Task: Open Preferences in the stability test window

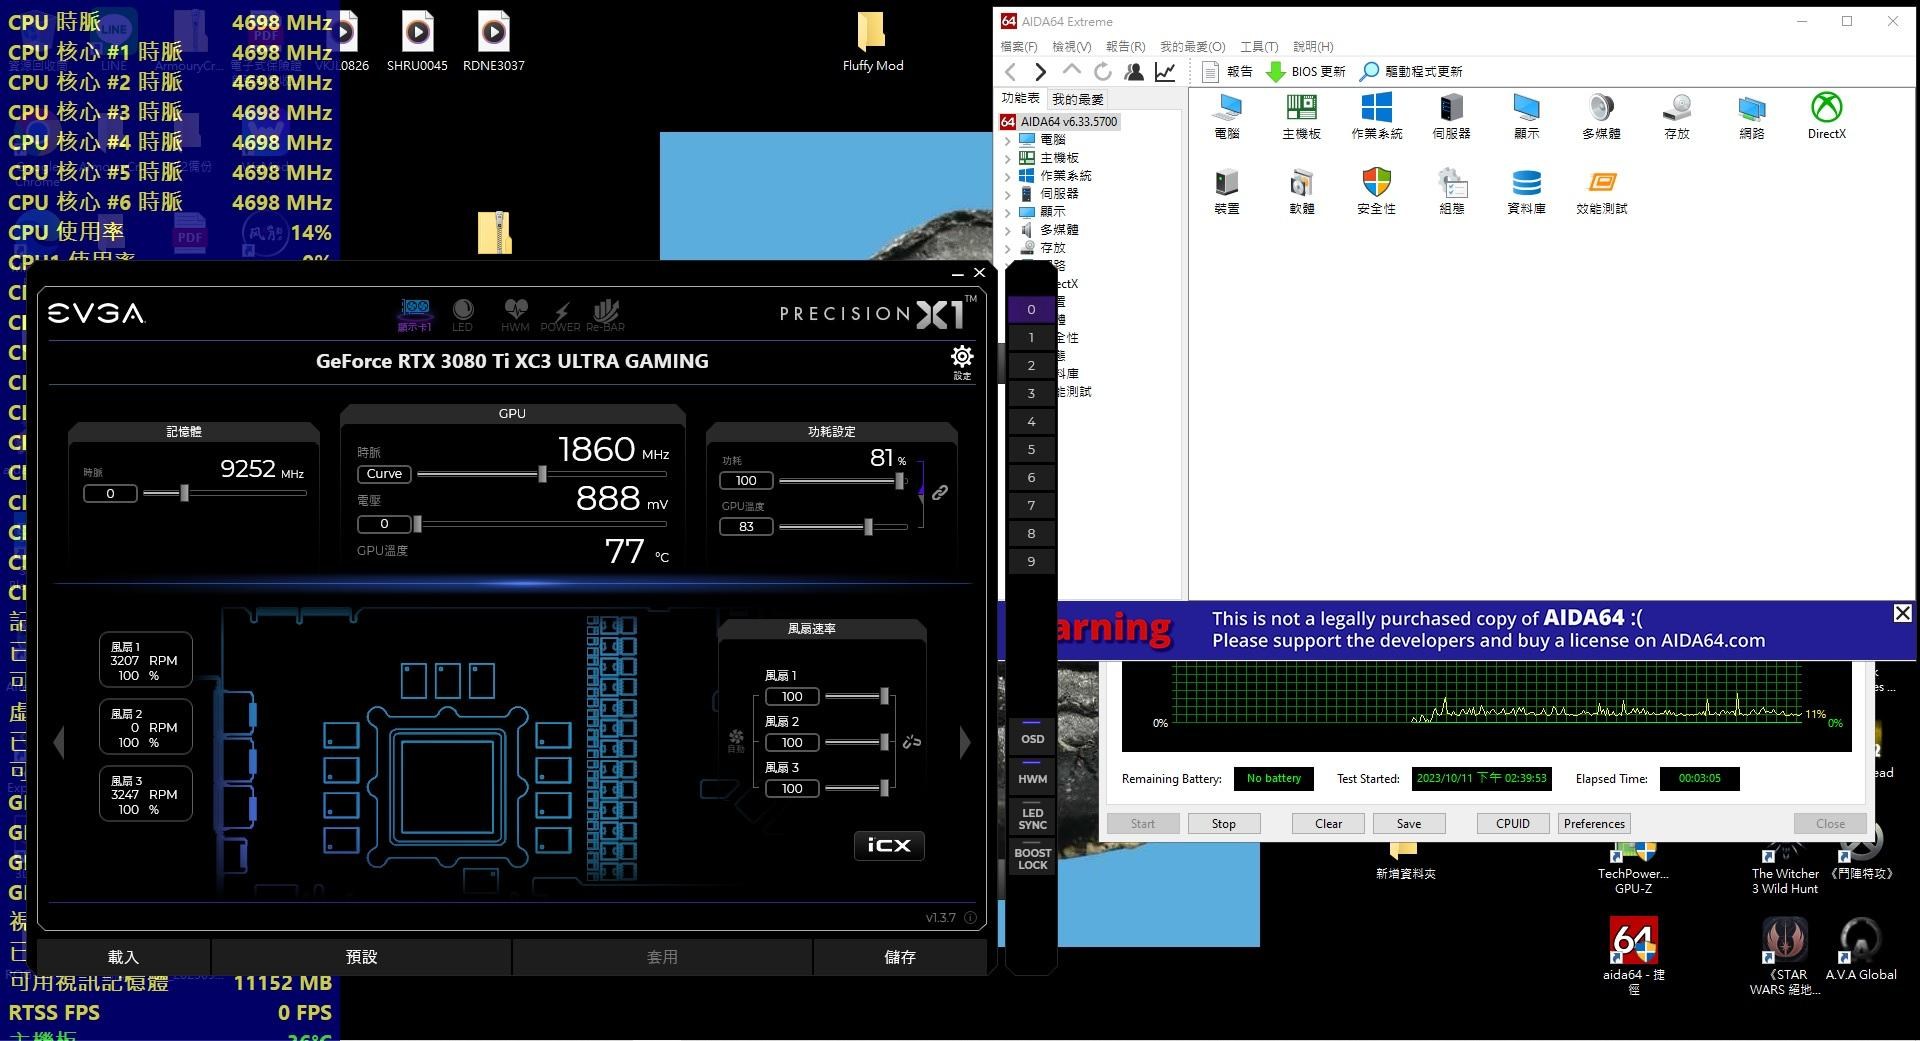Action: 1594,824
